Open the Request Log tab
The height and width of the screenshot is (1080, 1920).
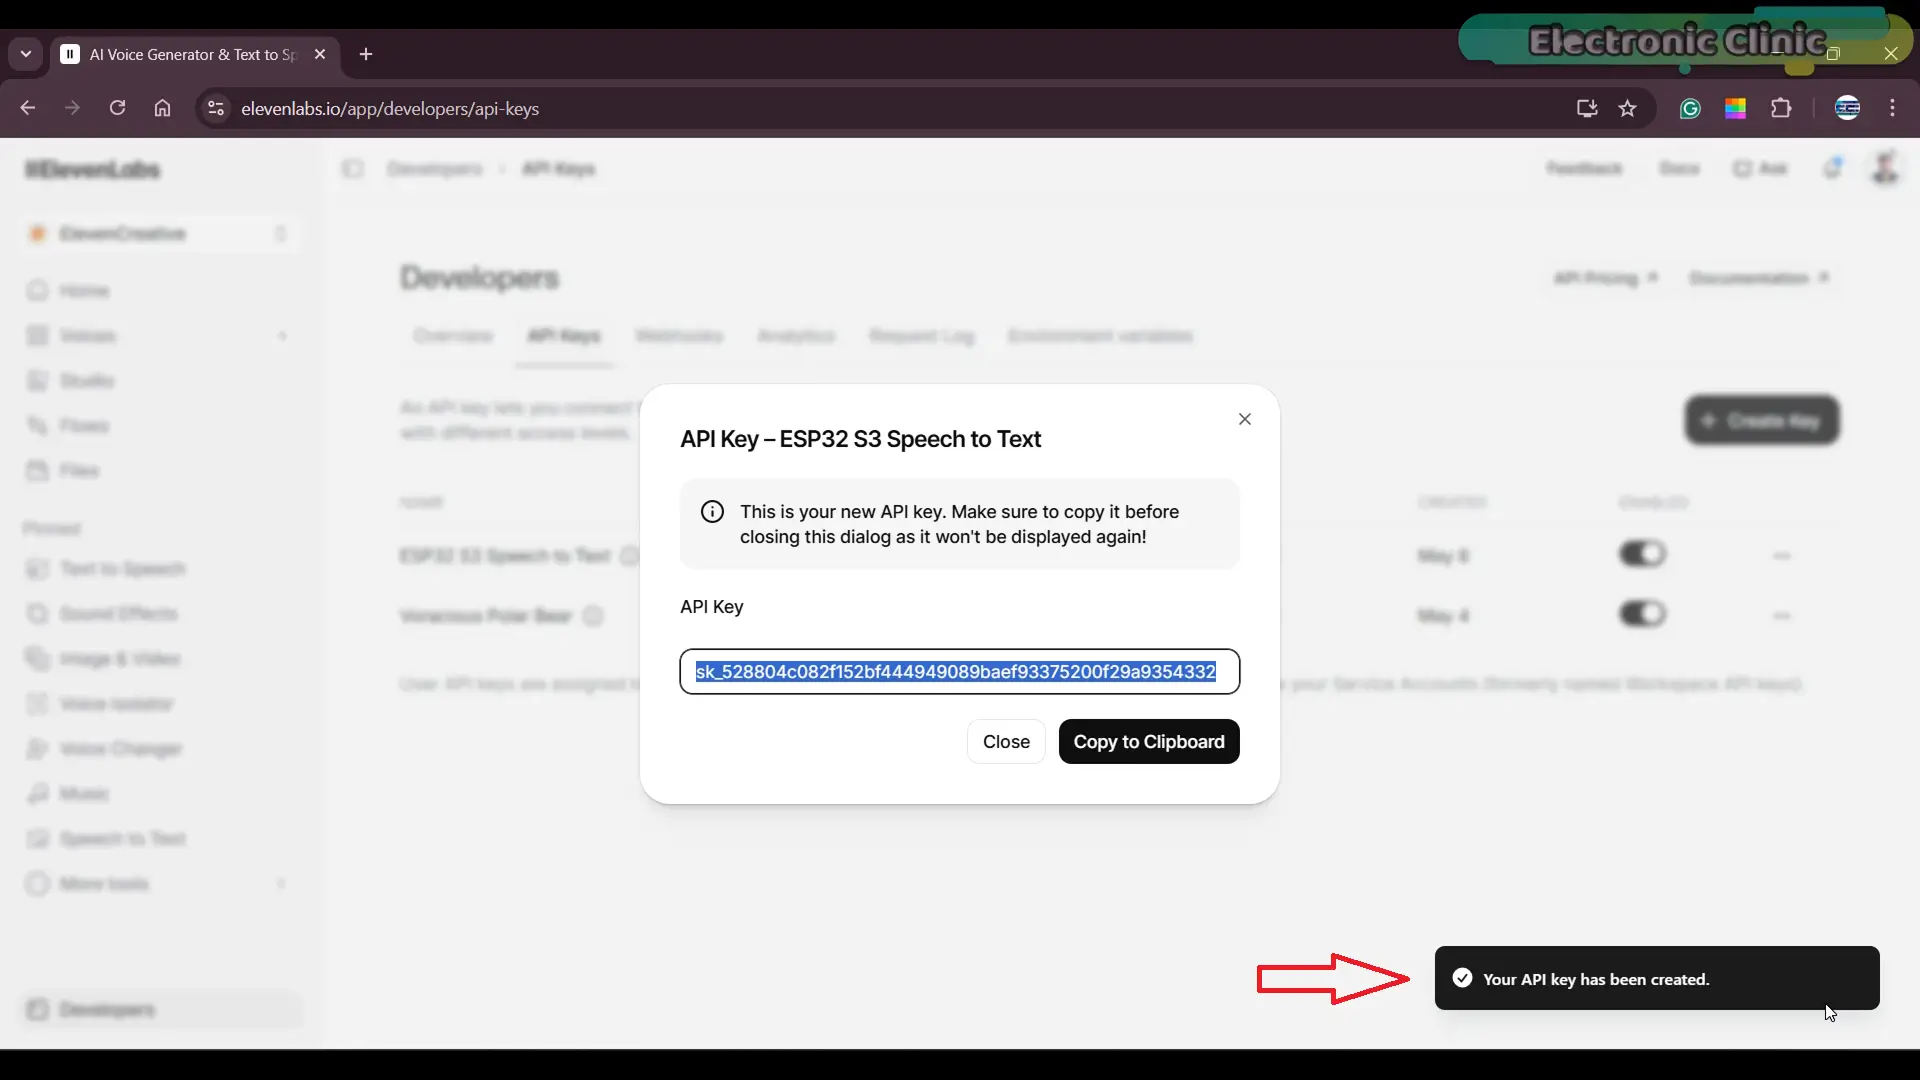pos(922,336)
